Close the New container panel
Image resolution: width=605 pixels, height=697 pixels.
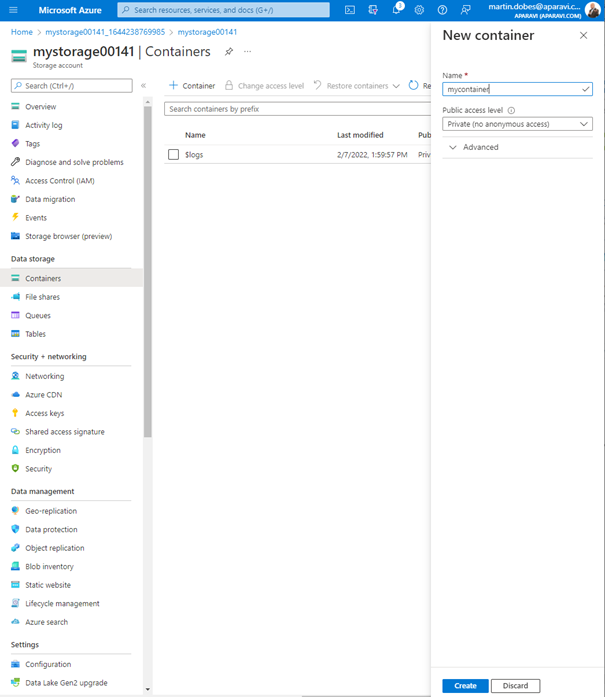pos(584,36)
